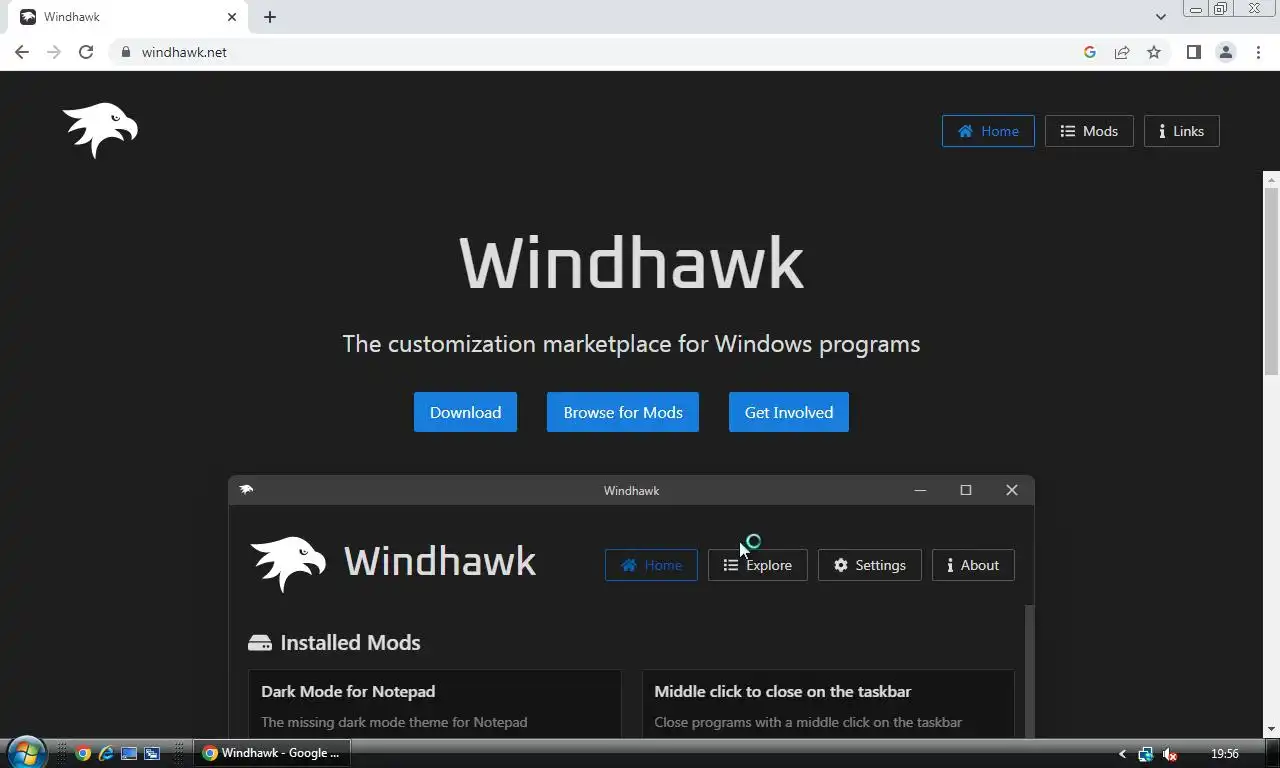Click the customization marketplace tagline
Screen dimensions: 1280x768
click(x=631, y=344)
